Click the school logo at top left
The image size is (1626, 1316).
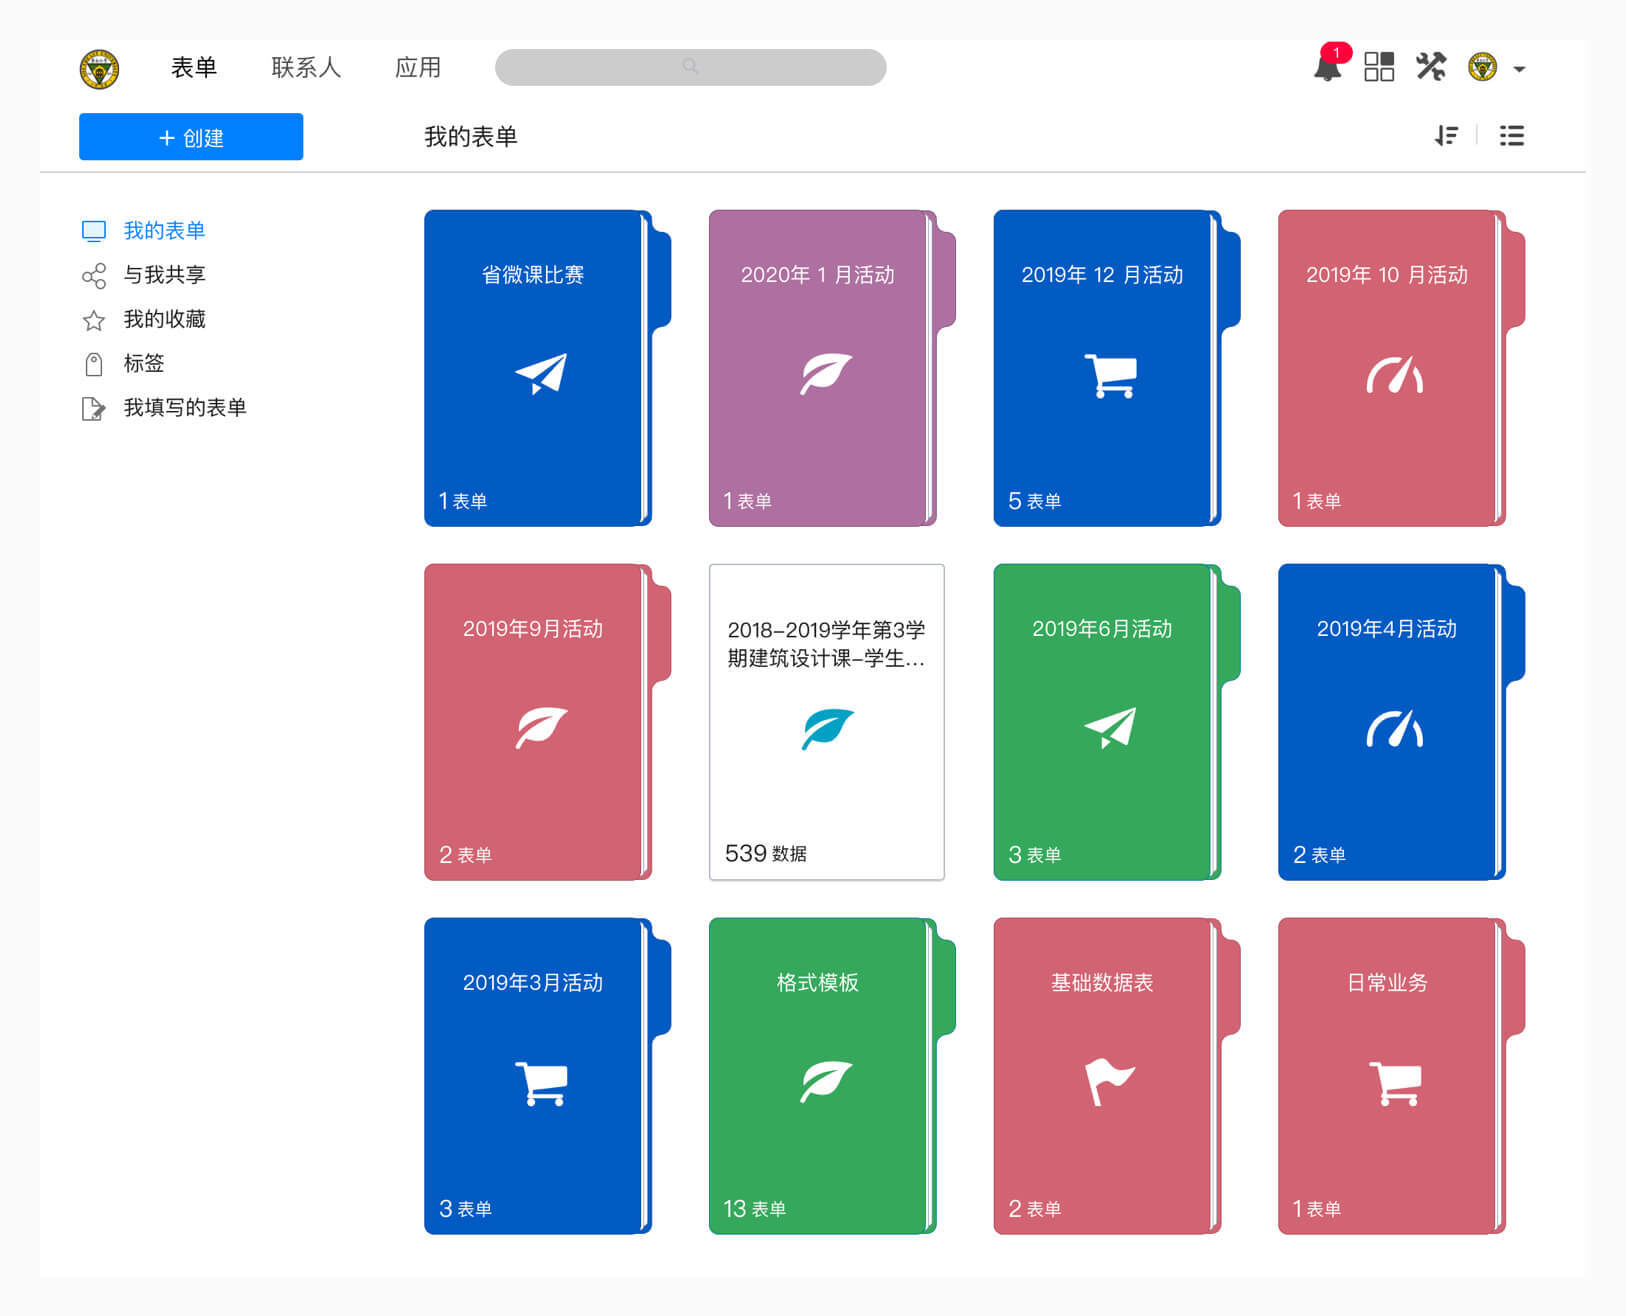99,69
